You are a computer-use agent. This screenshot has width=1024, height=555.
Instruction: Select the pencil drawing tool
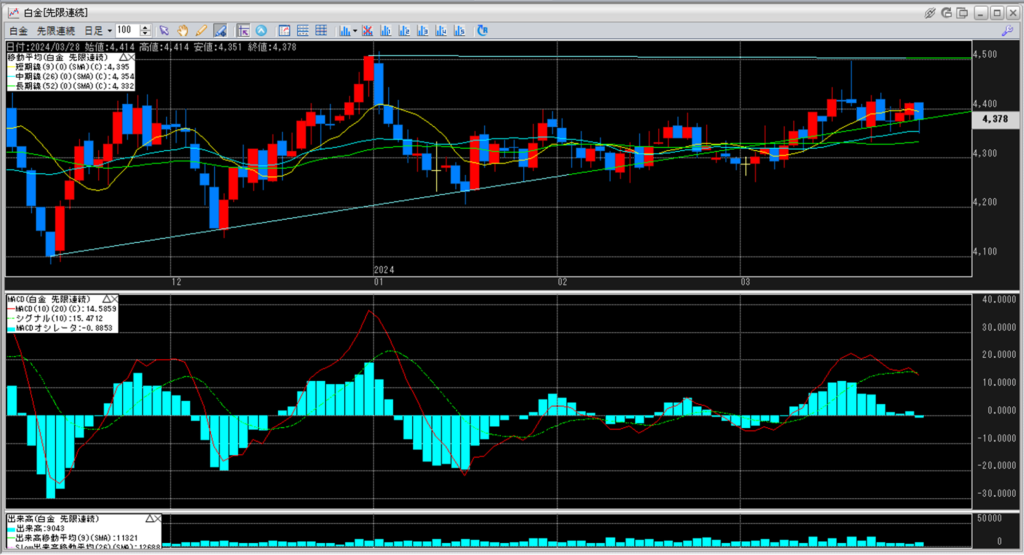pos(202,31)
